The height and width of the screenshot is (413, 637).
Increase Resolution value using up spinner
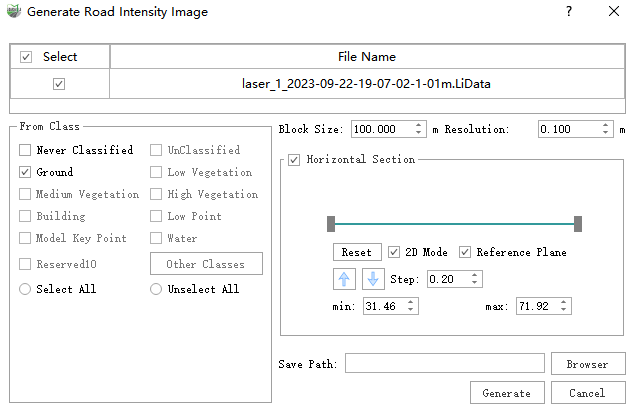(x=606, y=125)
